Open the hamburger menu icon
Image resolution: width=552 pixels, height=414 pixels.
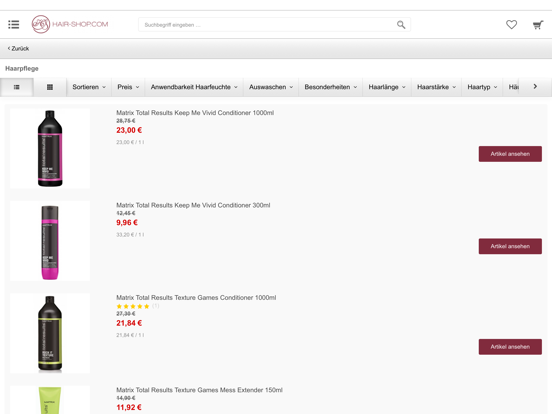14,25
